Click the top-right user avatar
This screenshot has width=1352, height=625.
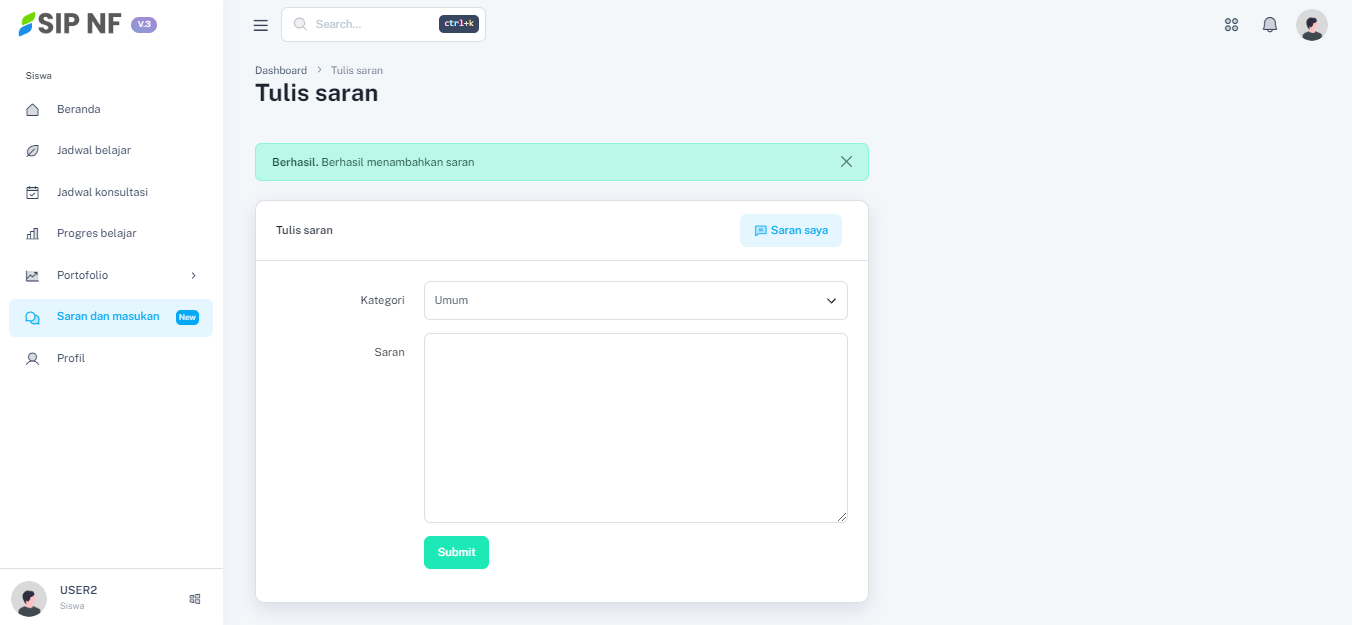coord(1311,25)
